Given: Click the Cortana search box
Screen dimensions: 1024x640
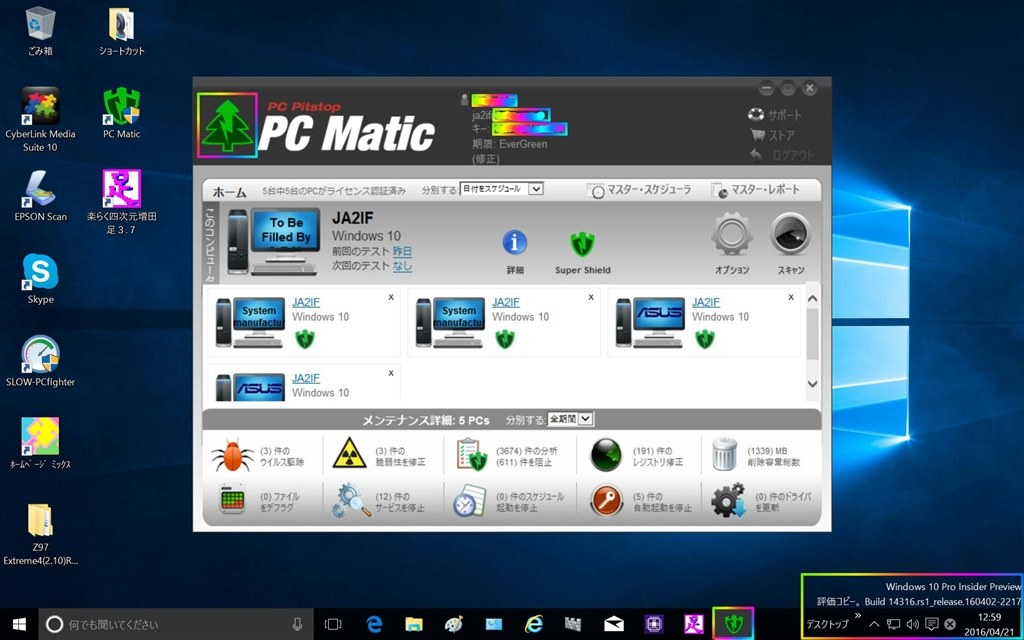Looking at the screenshot, I should (x=176, y=624).
